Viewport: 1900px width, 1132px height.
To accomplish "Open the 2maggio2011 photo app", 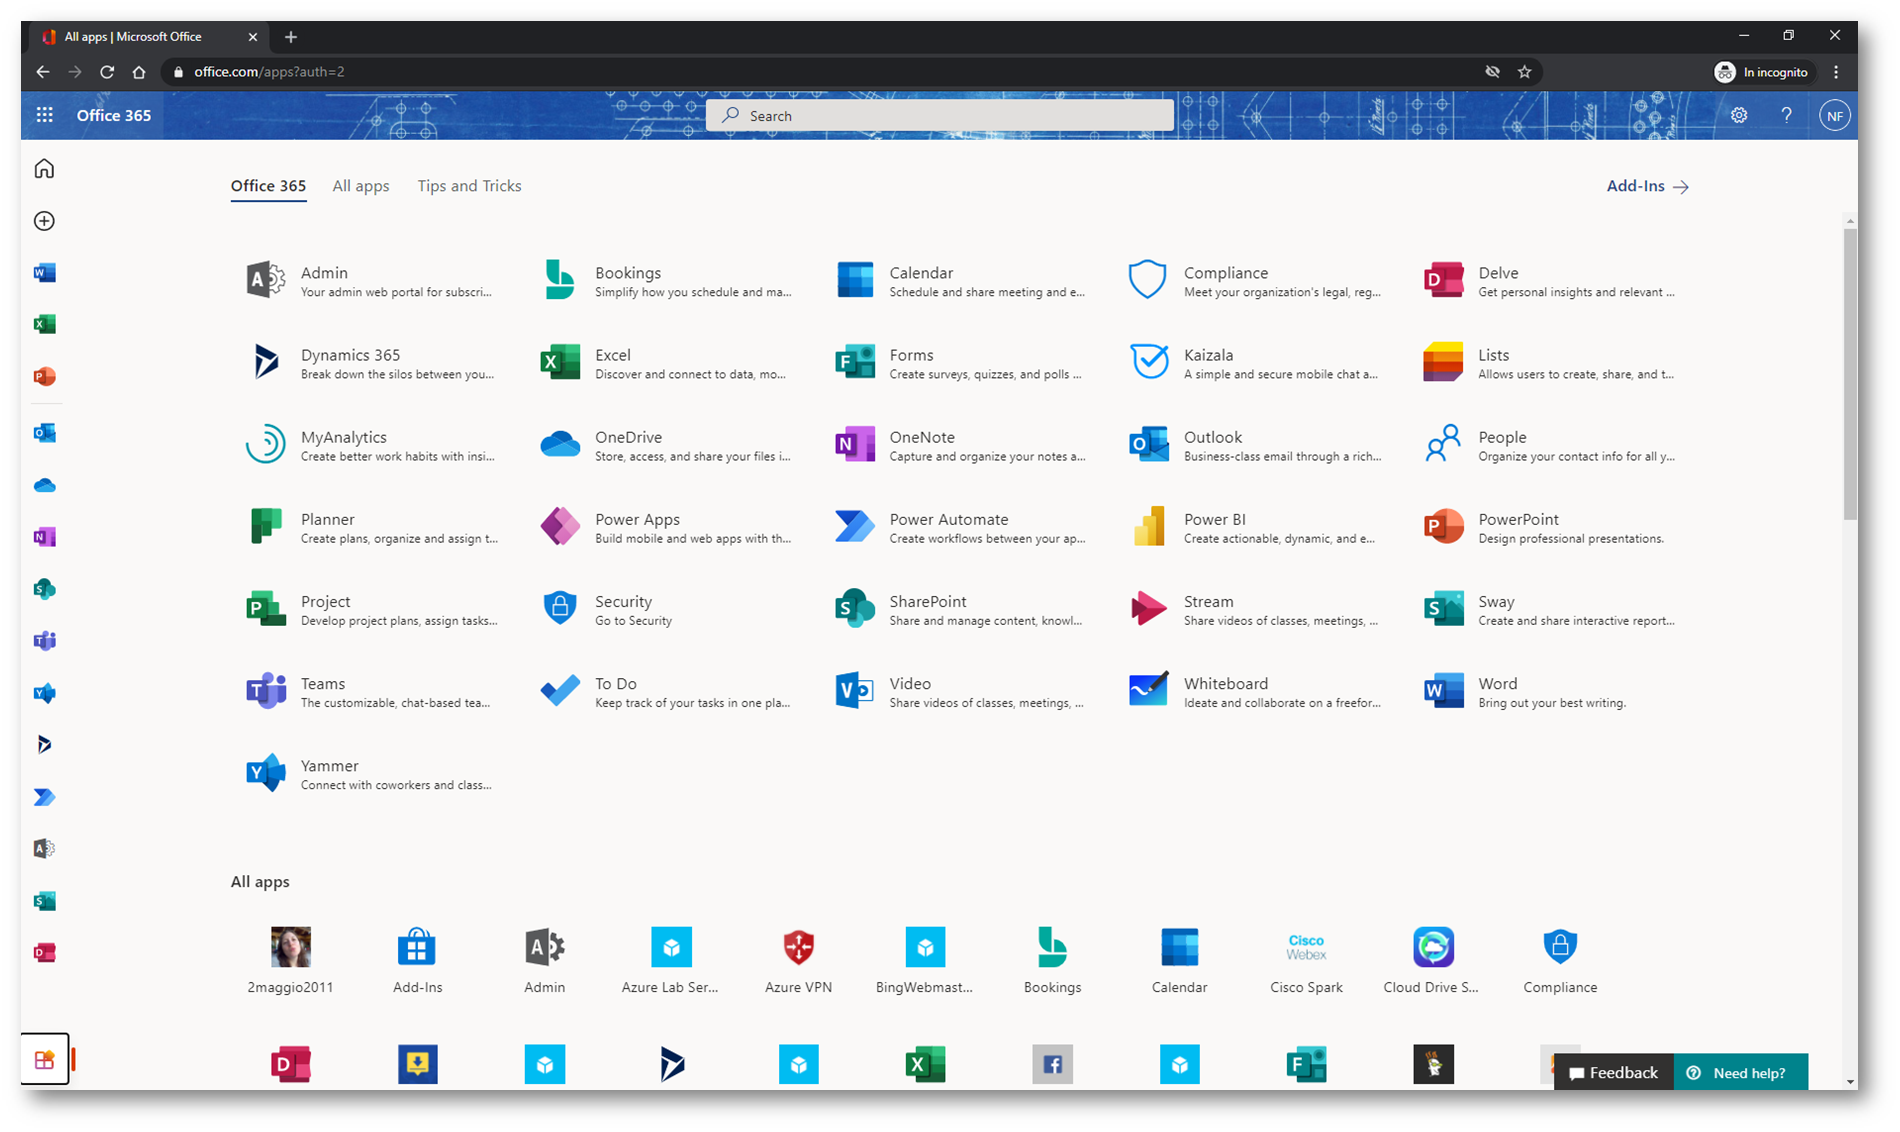I will [290, 960].
